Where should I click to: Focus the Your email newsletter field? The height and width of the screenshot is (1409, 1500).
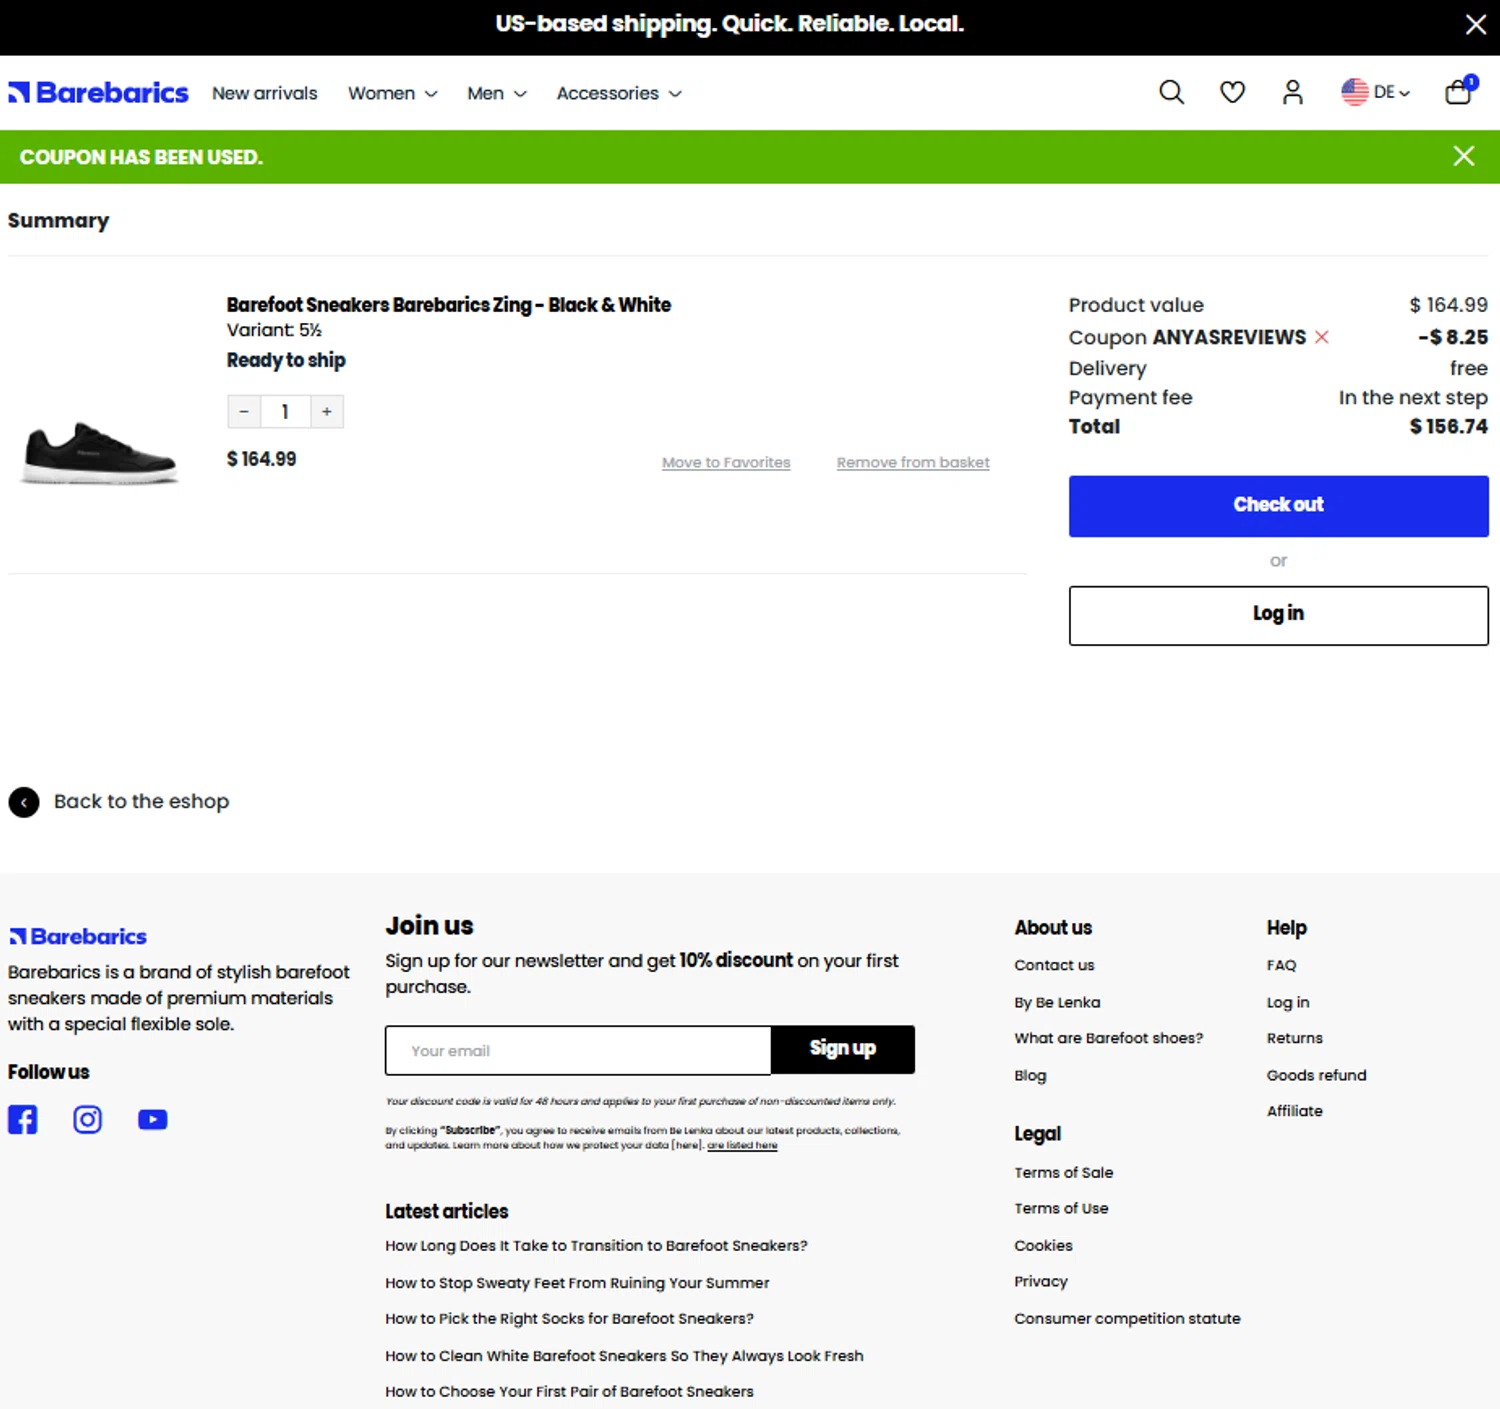(578, 1050)
